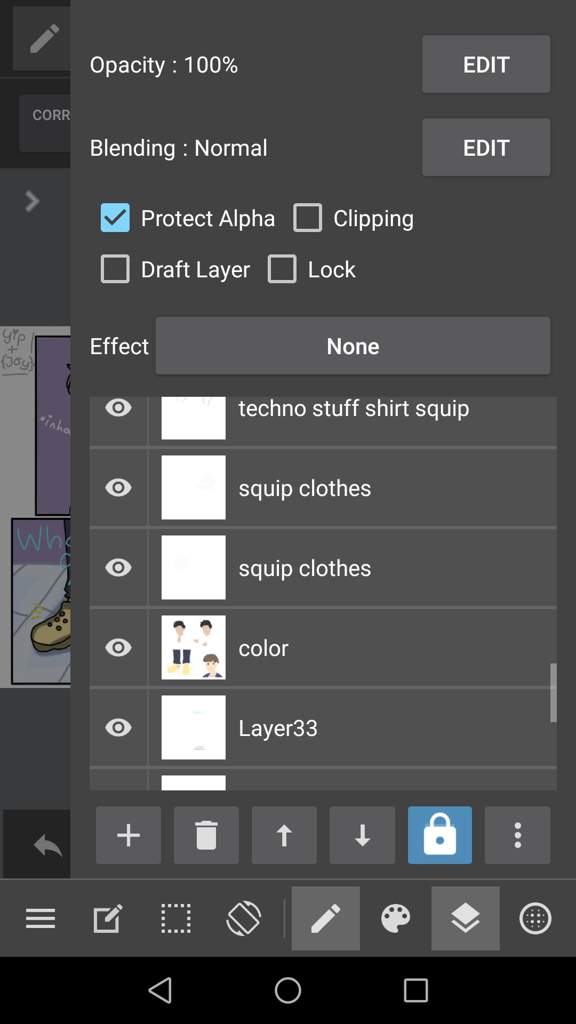576x1024 pixels.
Task: Delete layer using trash icon
Action: pyautogui.click(x=206, y=835)
